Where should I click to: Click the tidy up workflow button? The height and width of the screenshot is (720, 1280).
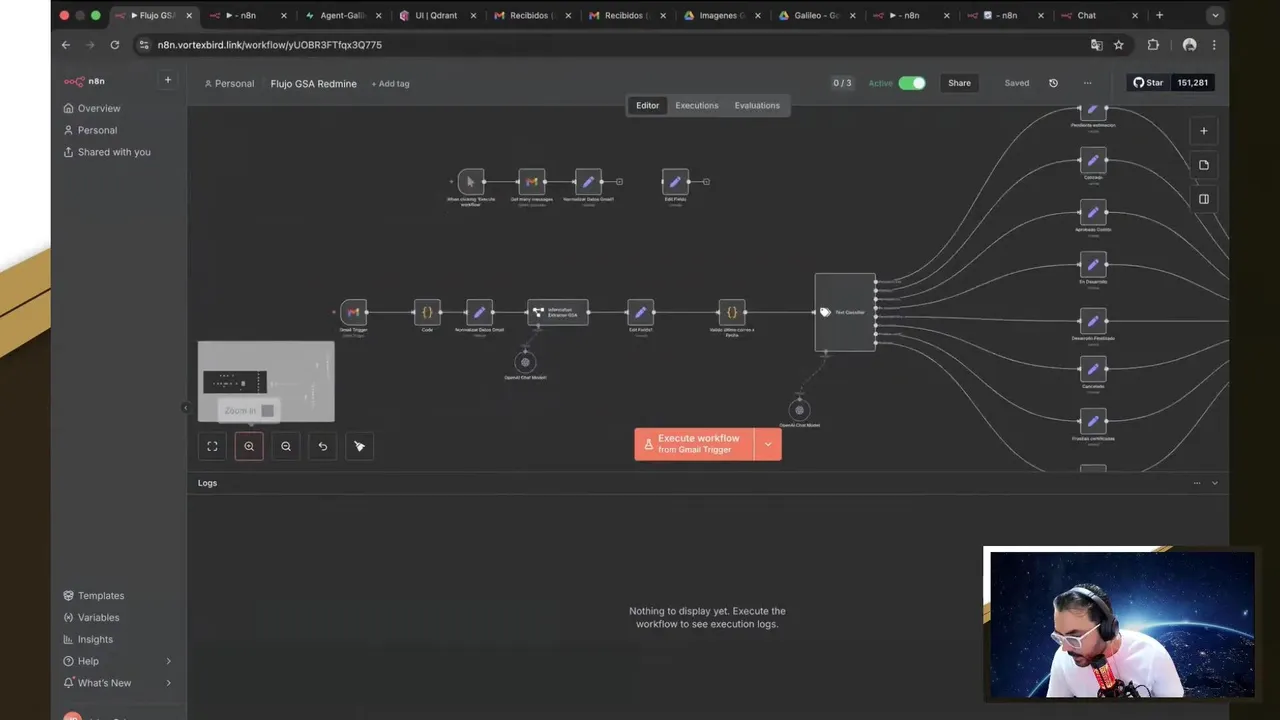pos(360,446)
